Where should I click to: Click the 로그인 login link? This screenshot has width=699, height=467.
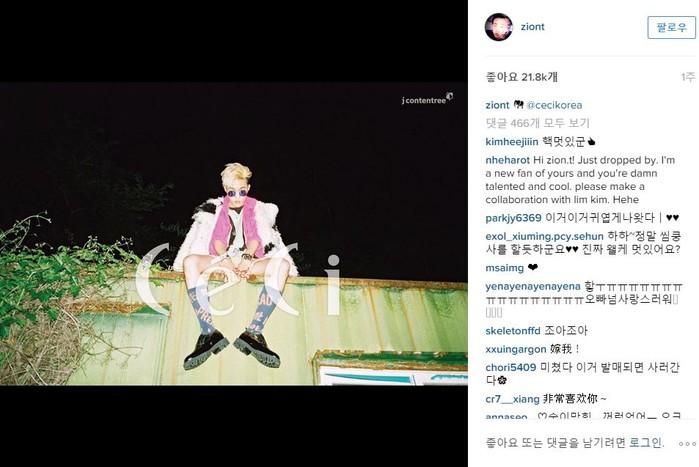[646, 443]
